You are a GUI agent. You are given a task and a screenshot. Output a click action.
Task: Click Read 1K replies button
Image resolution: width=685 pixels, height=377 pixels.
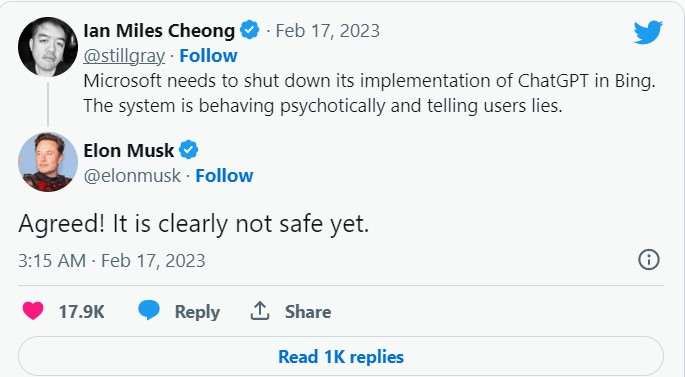click(341, 356)
